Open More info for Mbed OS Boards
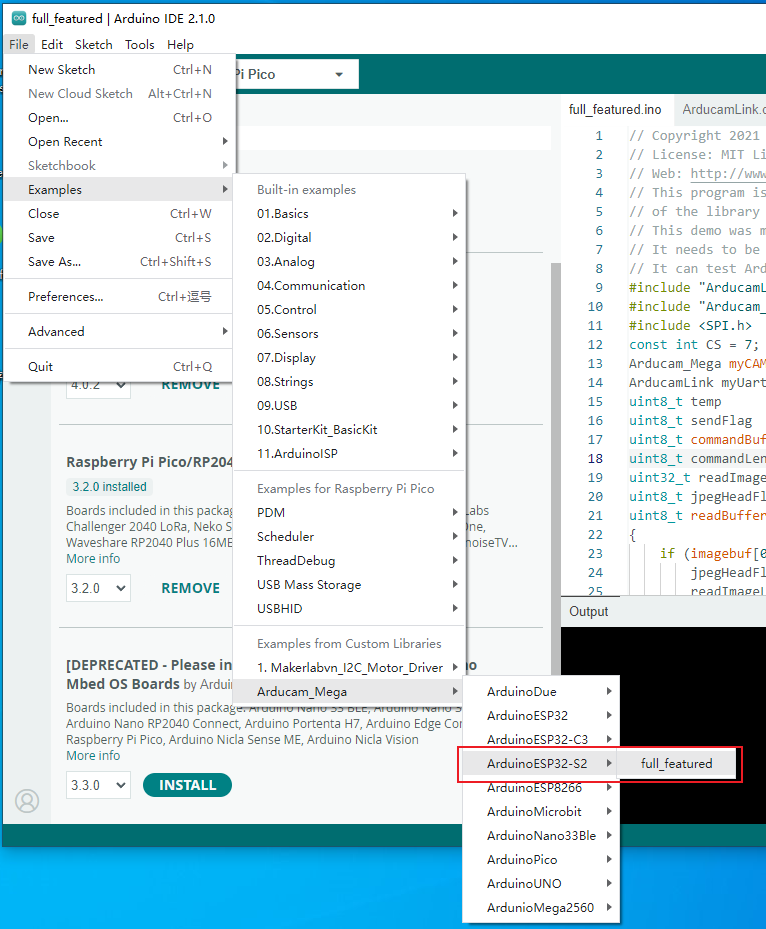This screenshot has width=766, height=929. click(93, 755)
